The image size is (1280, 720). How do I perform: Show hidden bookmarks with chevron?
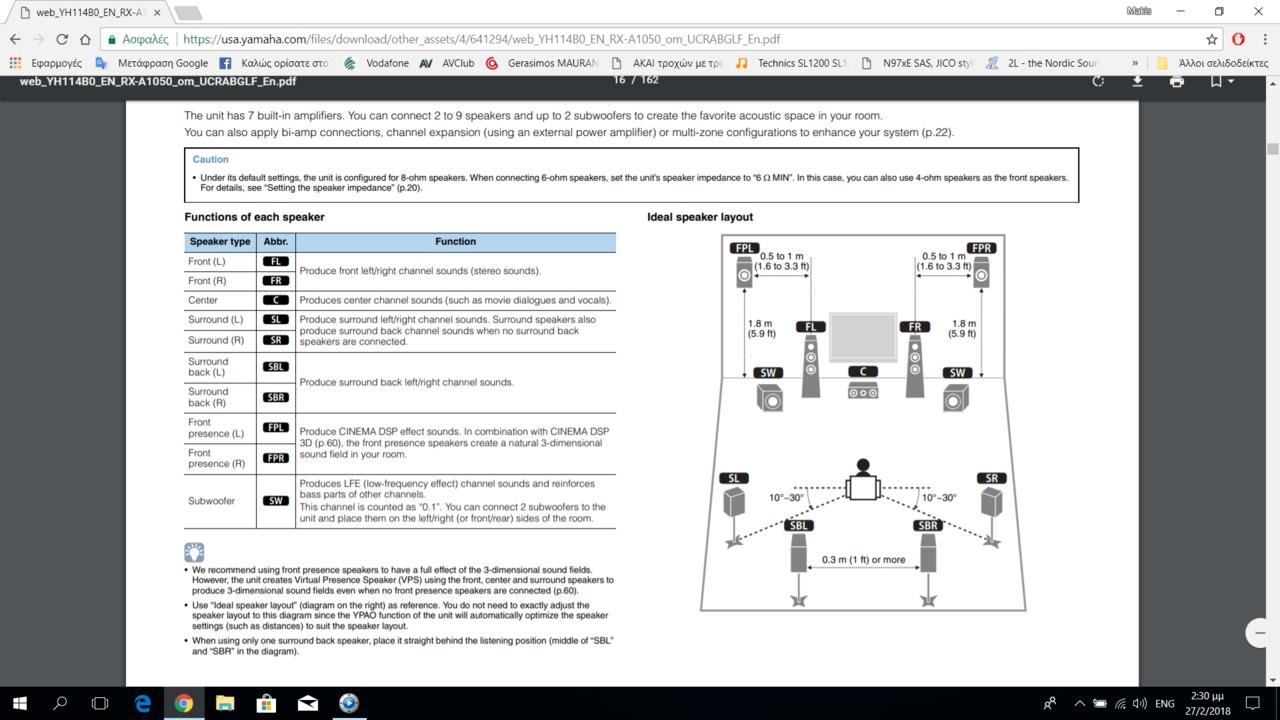coord(1135,63)
